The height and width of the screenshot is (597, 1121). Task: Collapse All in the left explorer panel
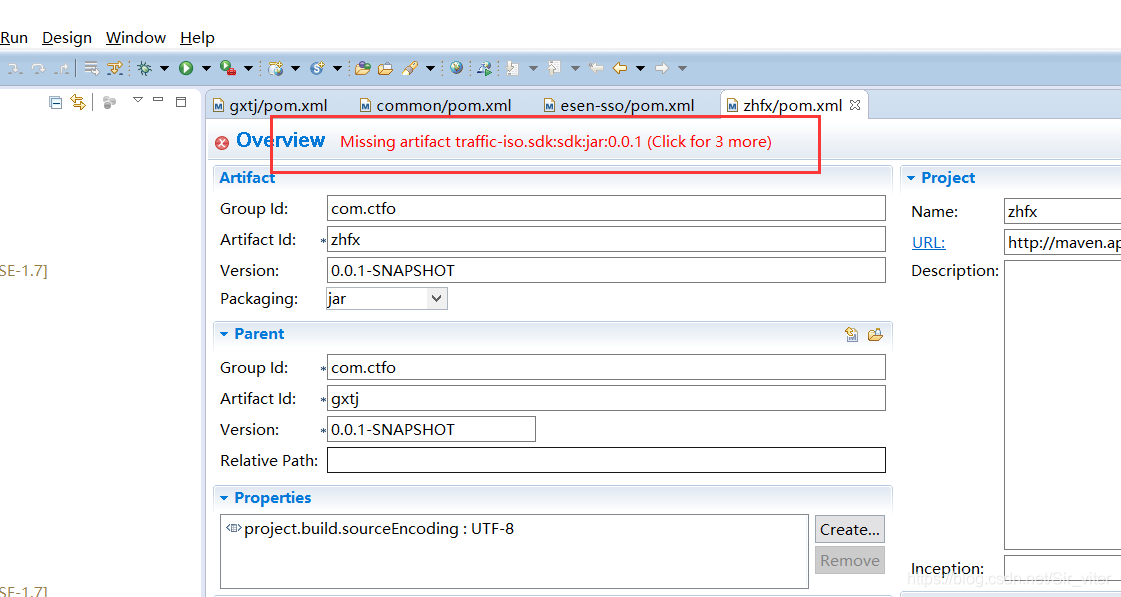point(55,102)
